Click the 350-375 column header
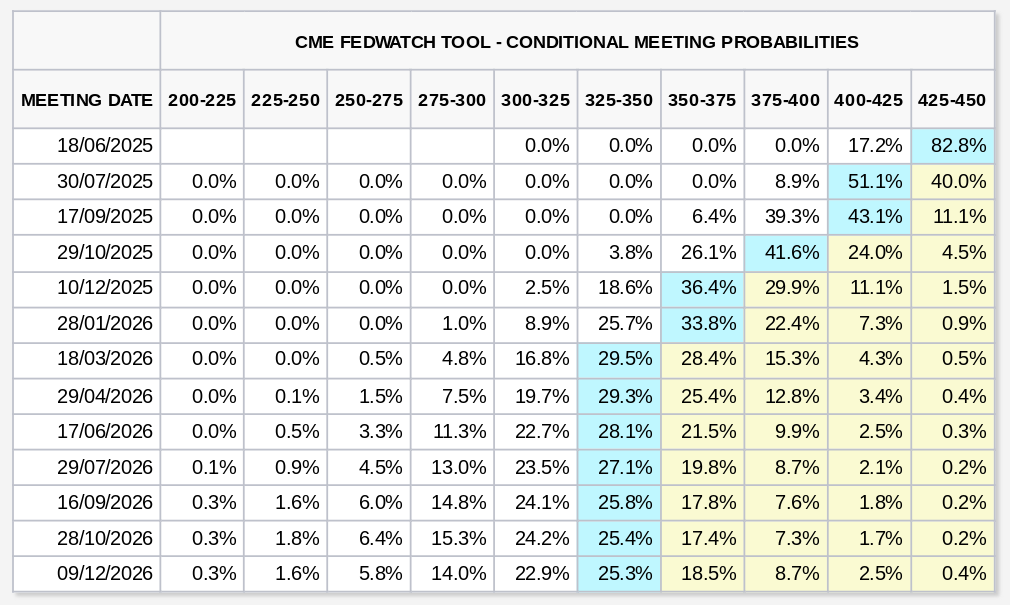Image resolution: width=1010 pixels, height=605 pixels. click(x=702, y=100)
